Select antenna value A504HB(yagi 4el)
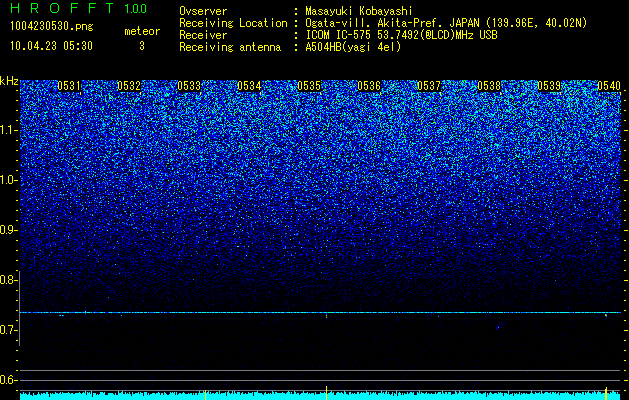The height and width of the screenshot is (400, 629). click(x=353, y=47)
